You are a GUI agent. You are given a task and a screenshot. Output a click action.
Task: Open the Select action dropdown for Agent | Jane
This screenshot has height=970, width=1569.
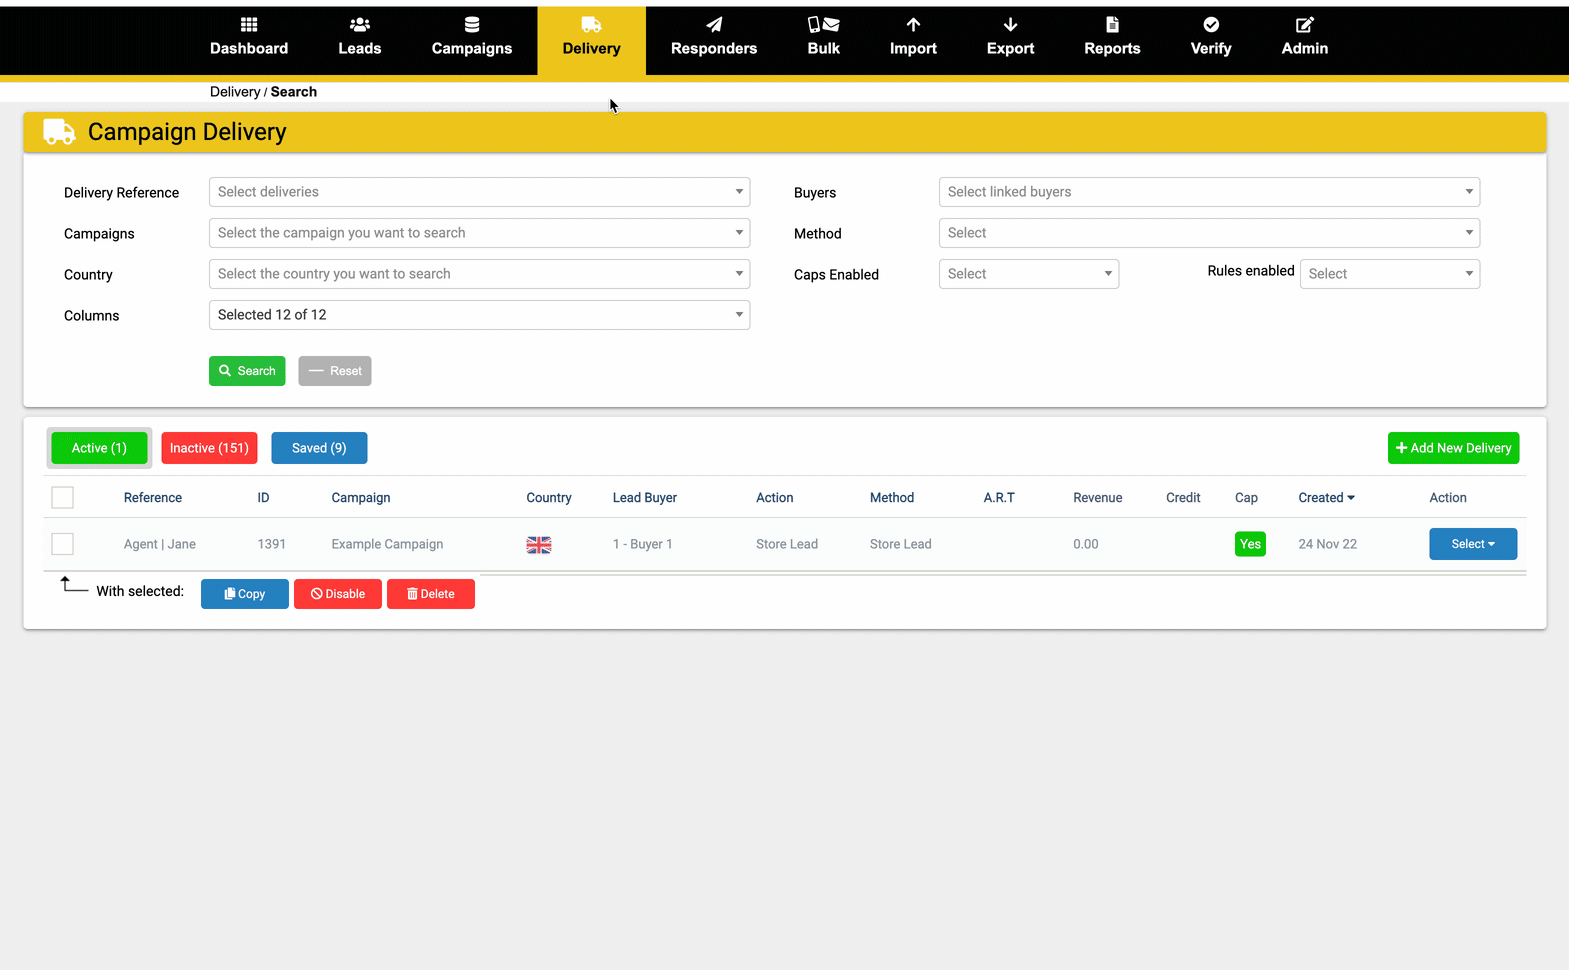point(1473,544)
